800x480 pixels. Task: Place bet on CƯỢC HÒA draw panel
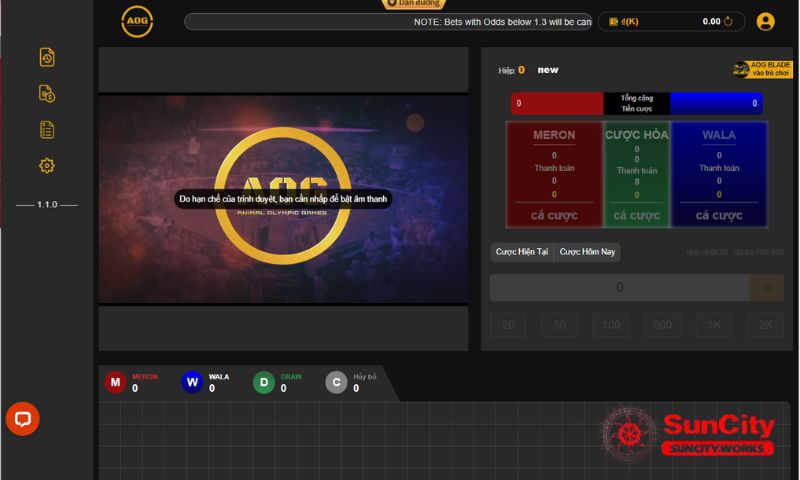coord(636,215)
